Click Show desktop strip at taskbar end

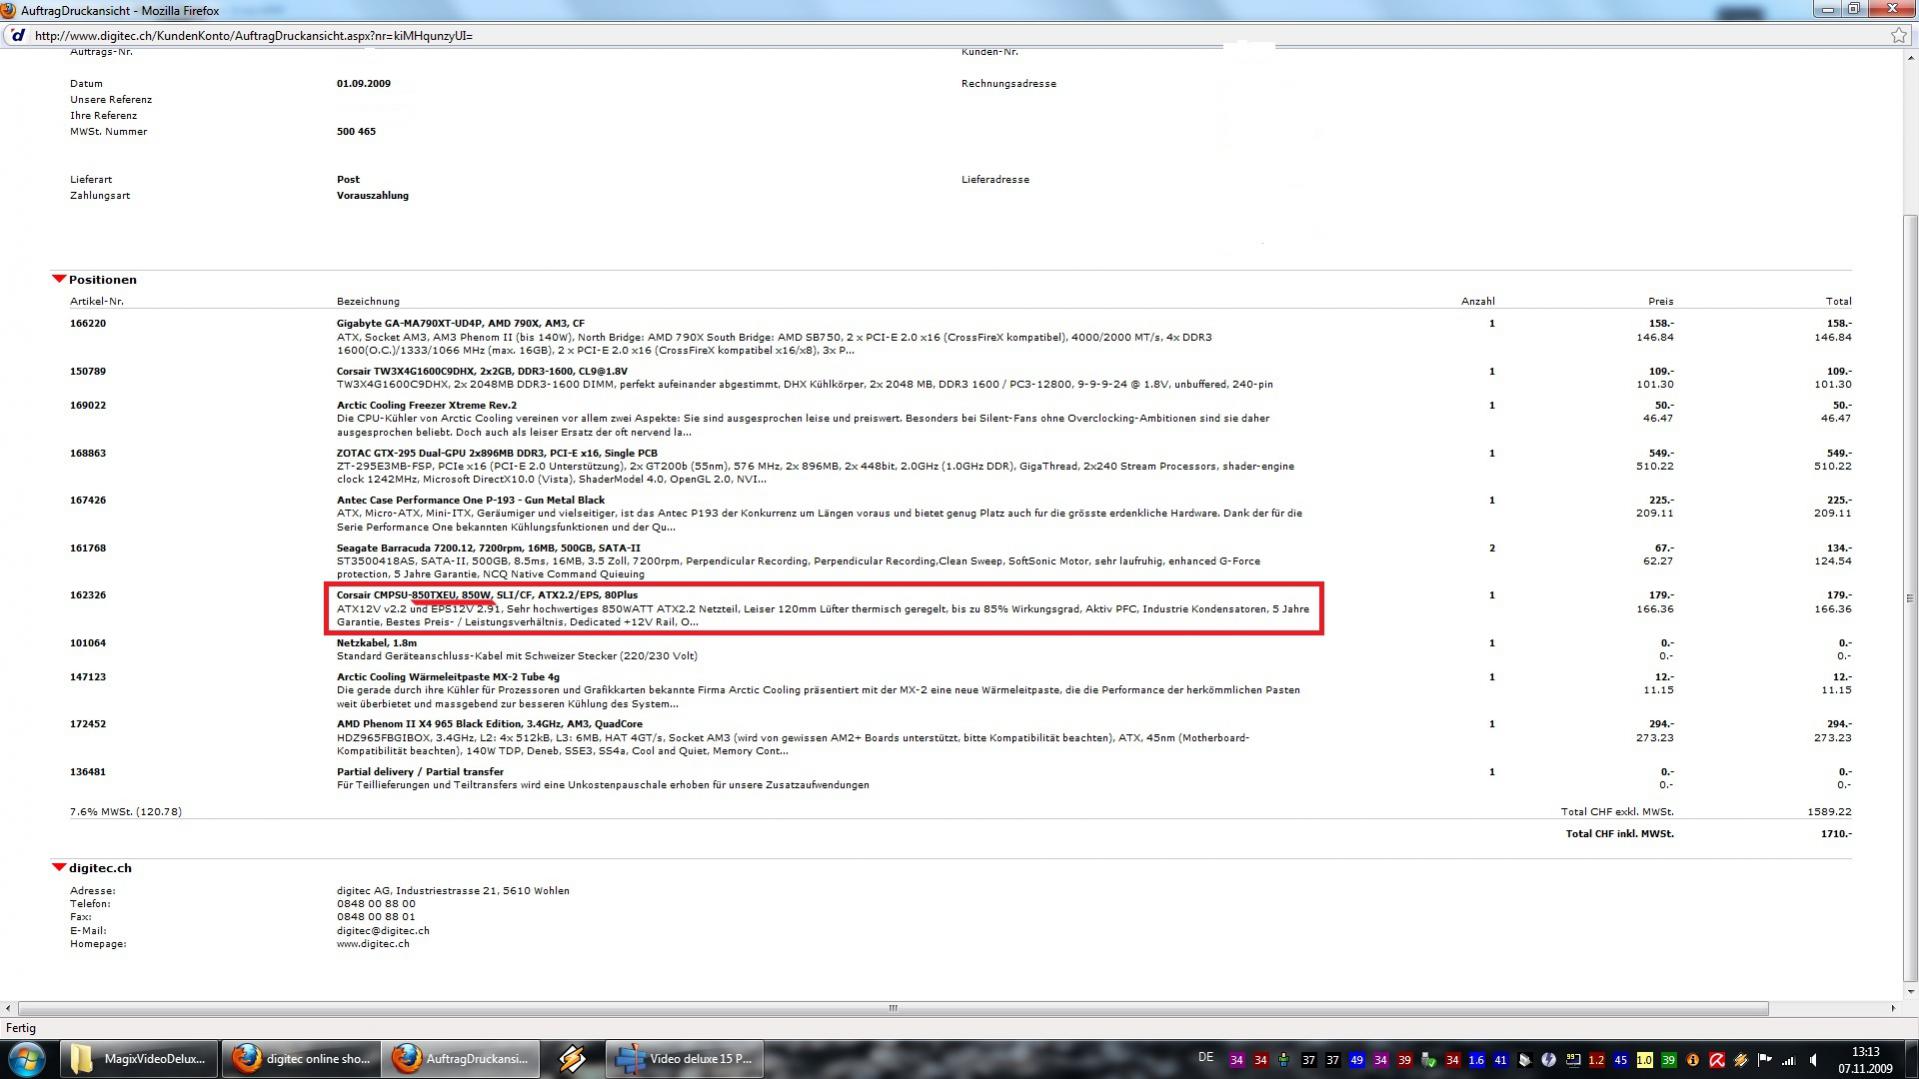(x=1911, y=1059)
